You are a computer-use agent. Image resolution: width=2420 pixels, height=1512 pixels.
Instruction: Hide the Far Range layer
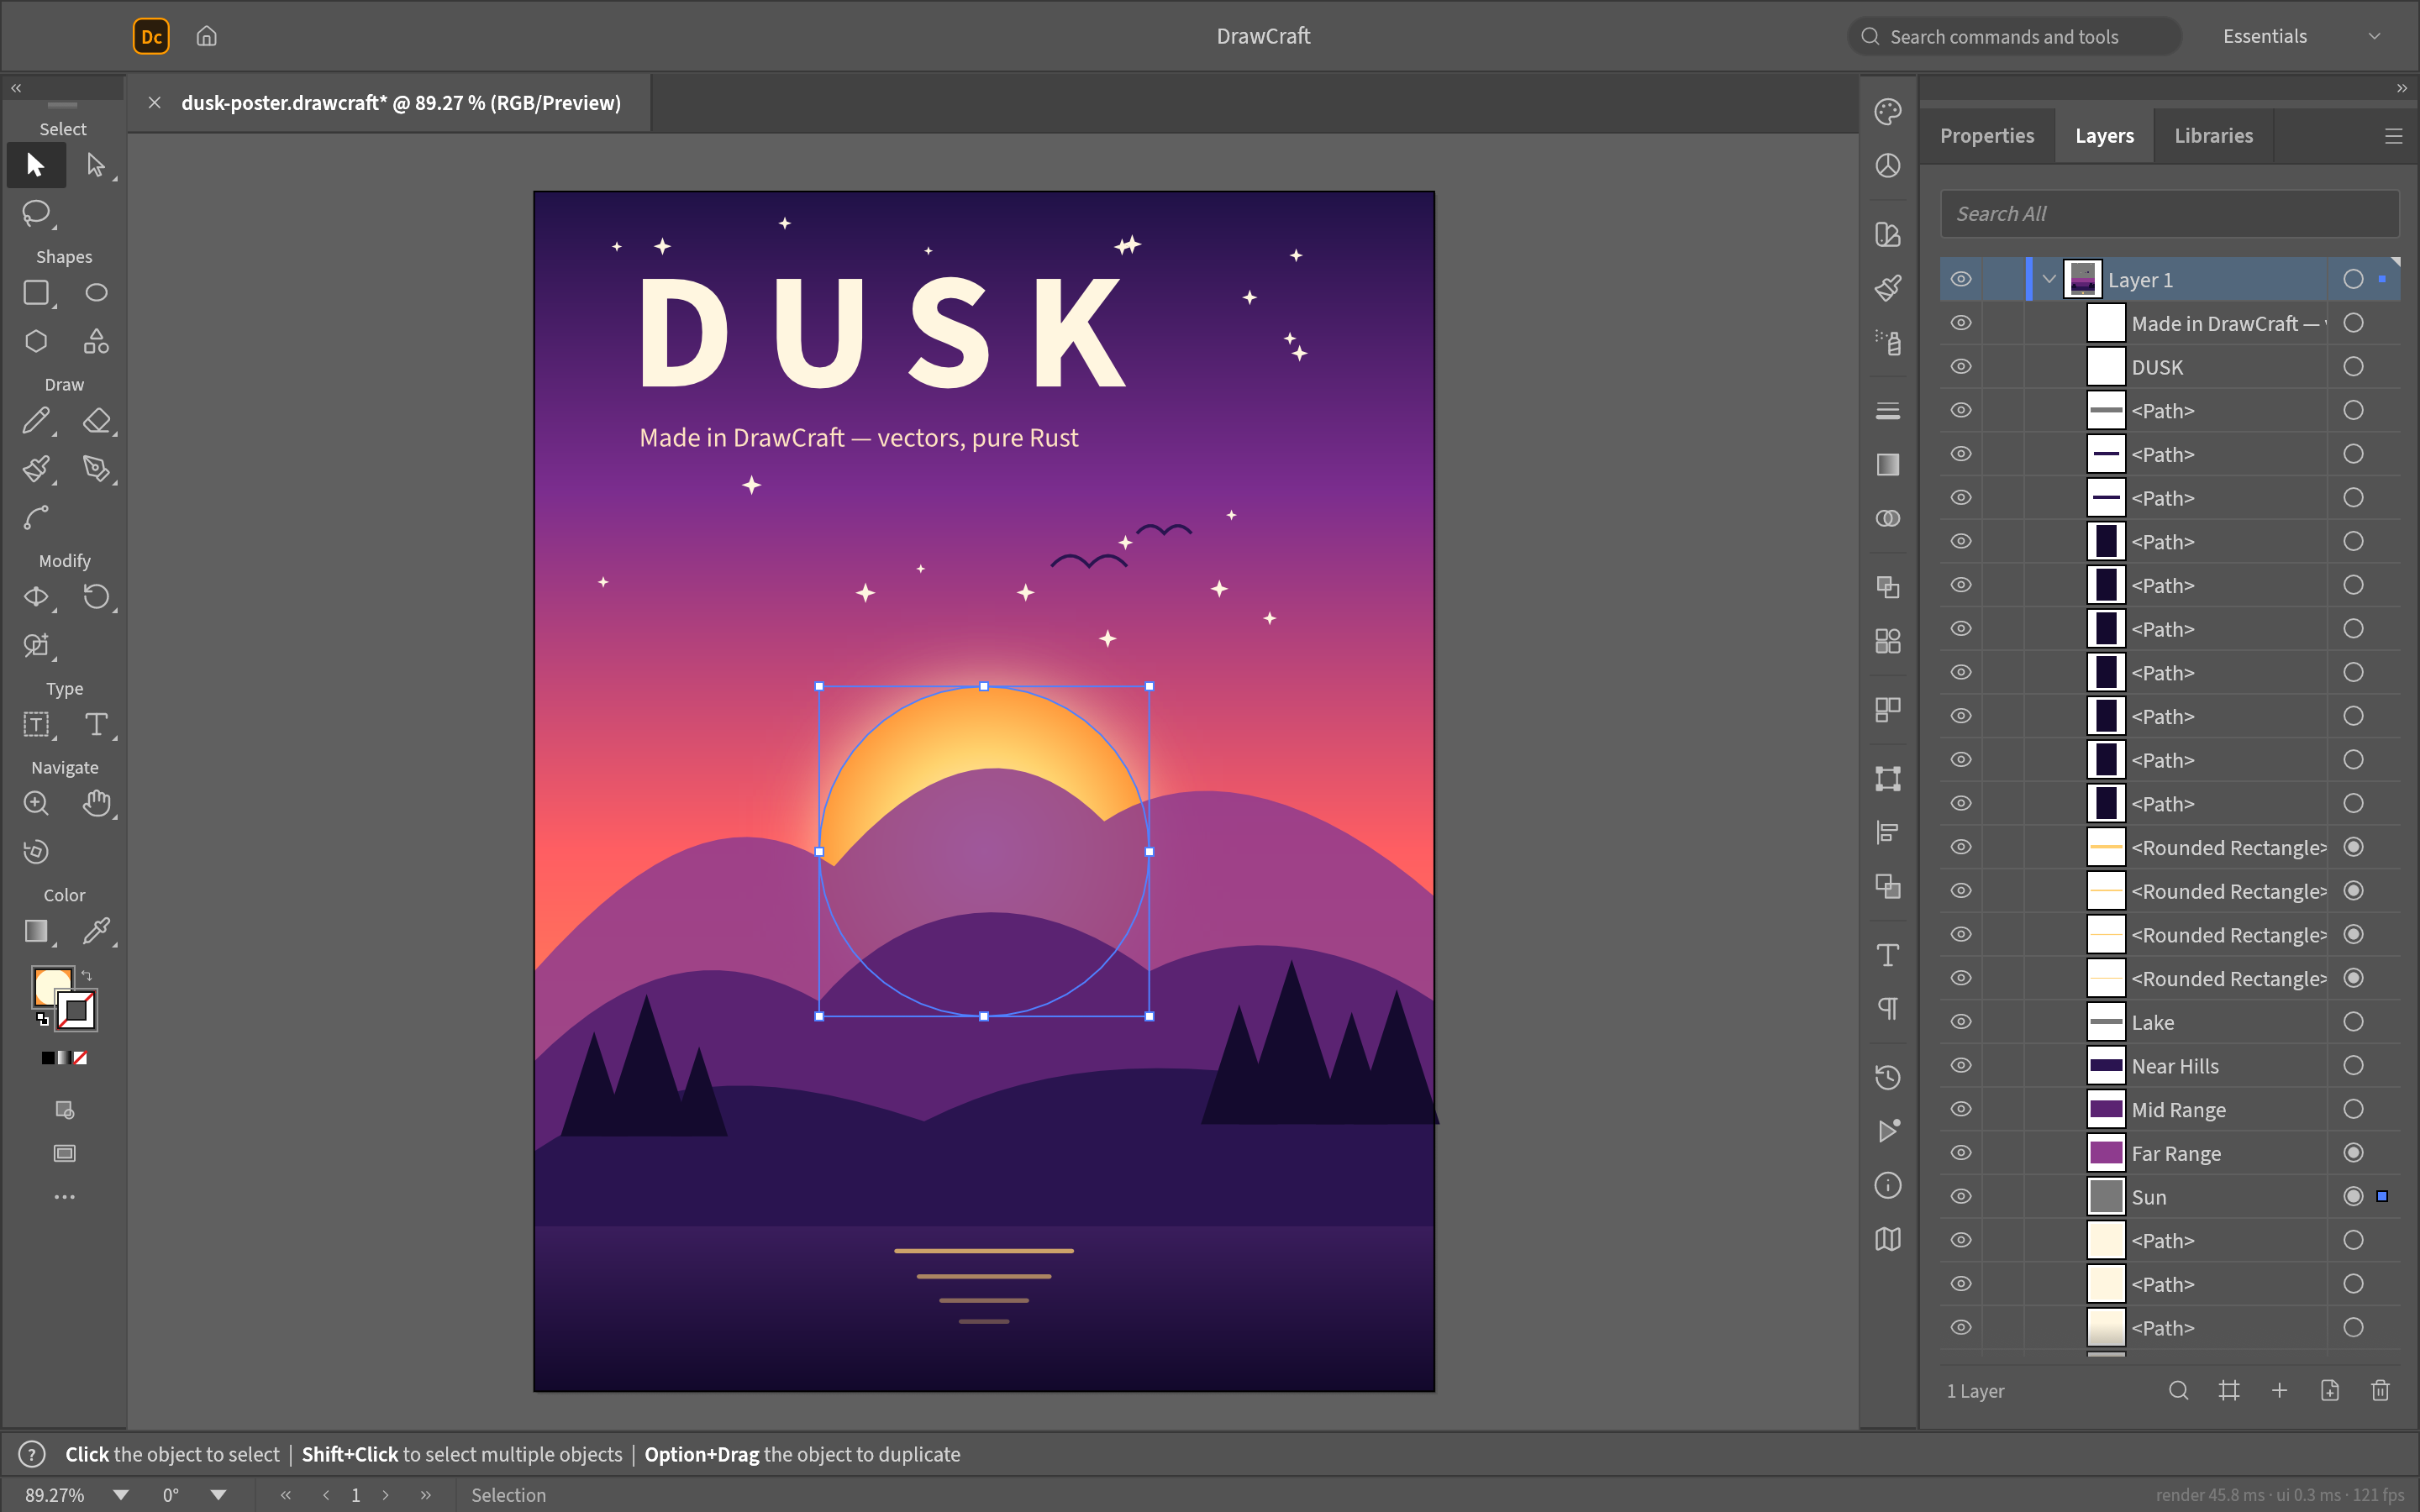pos(1961,1153)
